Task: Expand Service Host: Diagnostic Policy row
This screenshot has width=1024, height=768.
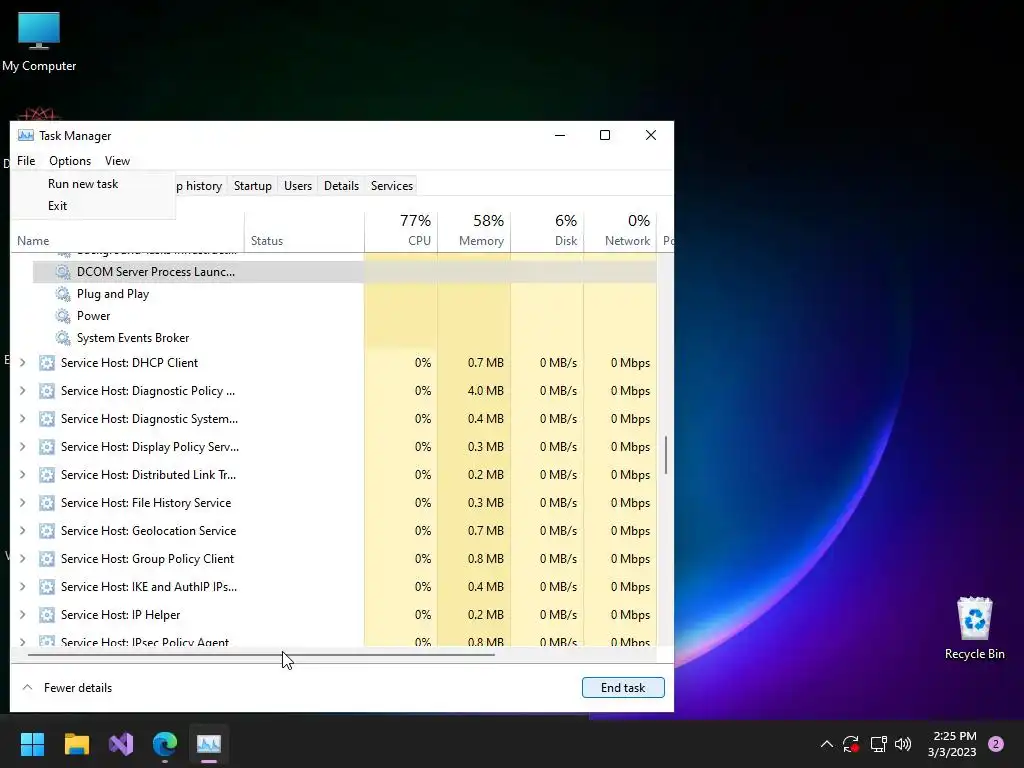Action: [23, 391]
